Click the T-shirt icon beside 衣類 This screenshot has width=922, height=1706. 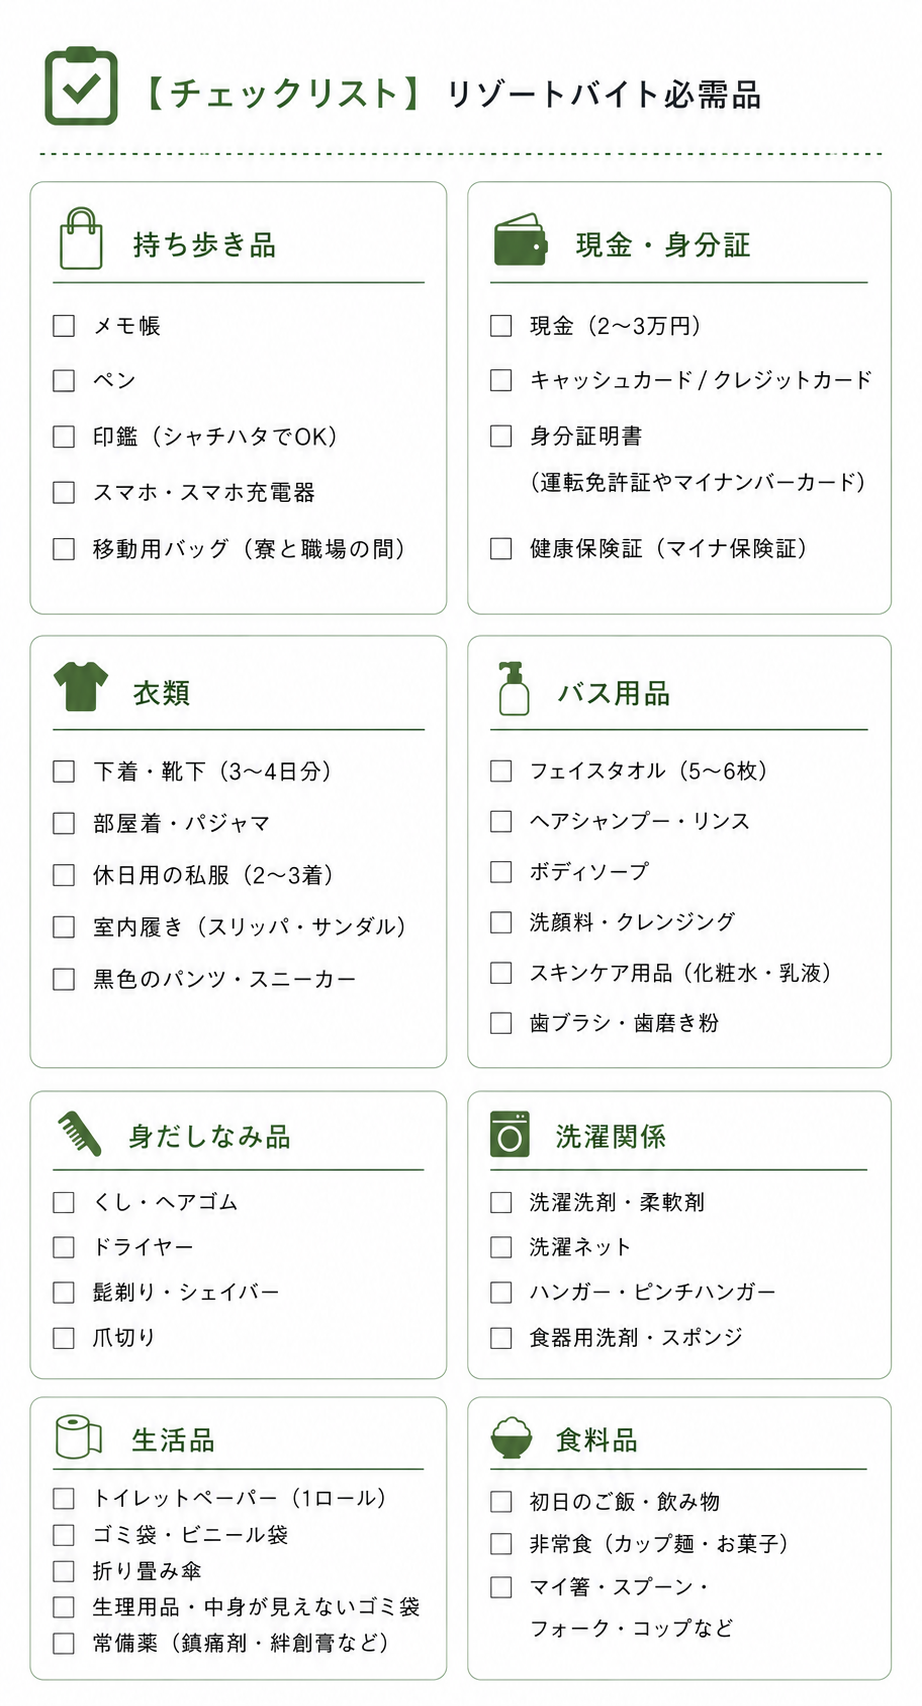click(x=81, y=686)
